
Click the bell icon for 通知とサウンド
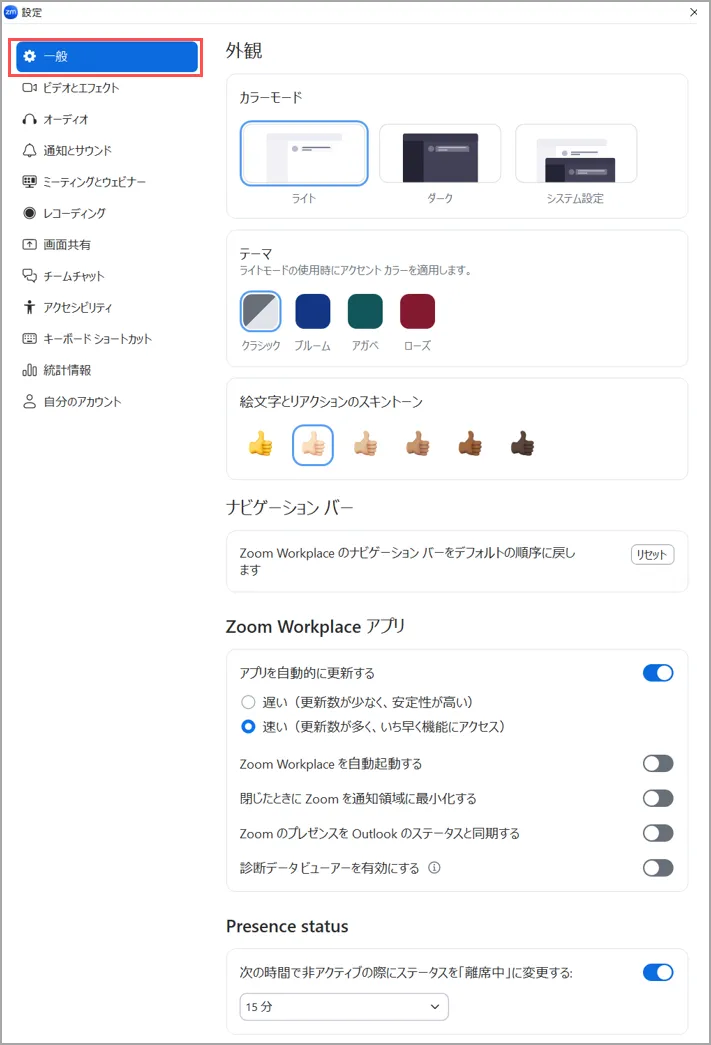coord(29,151)
